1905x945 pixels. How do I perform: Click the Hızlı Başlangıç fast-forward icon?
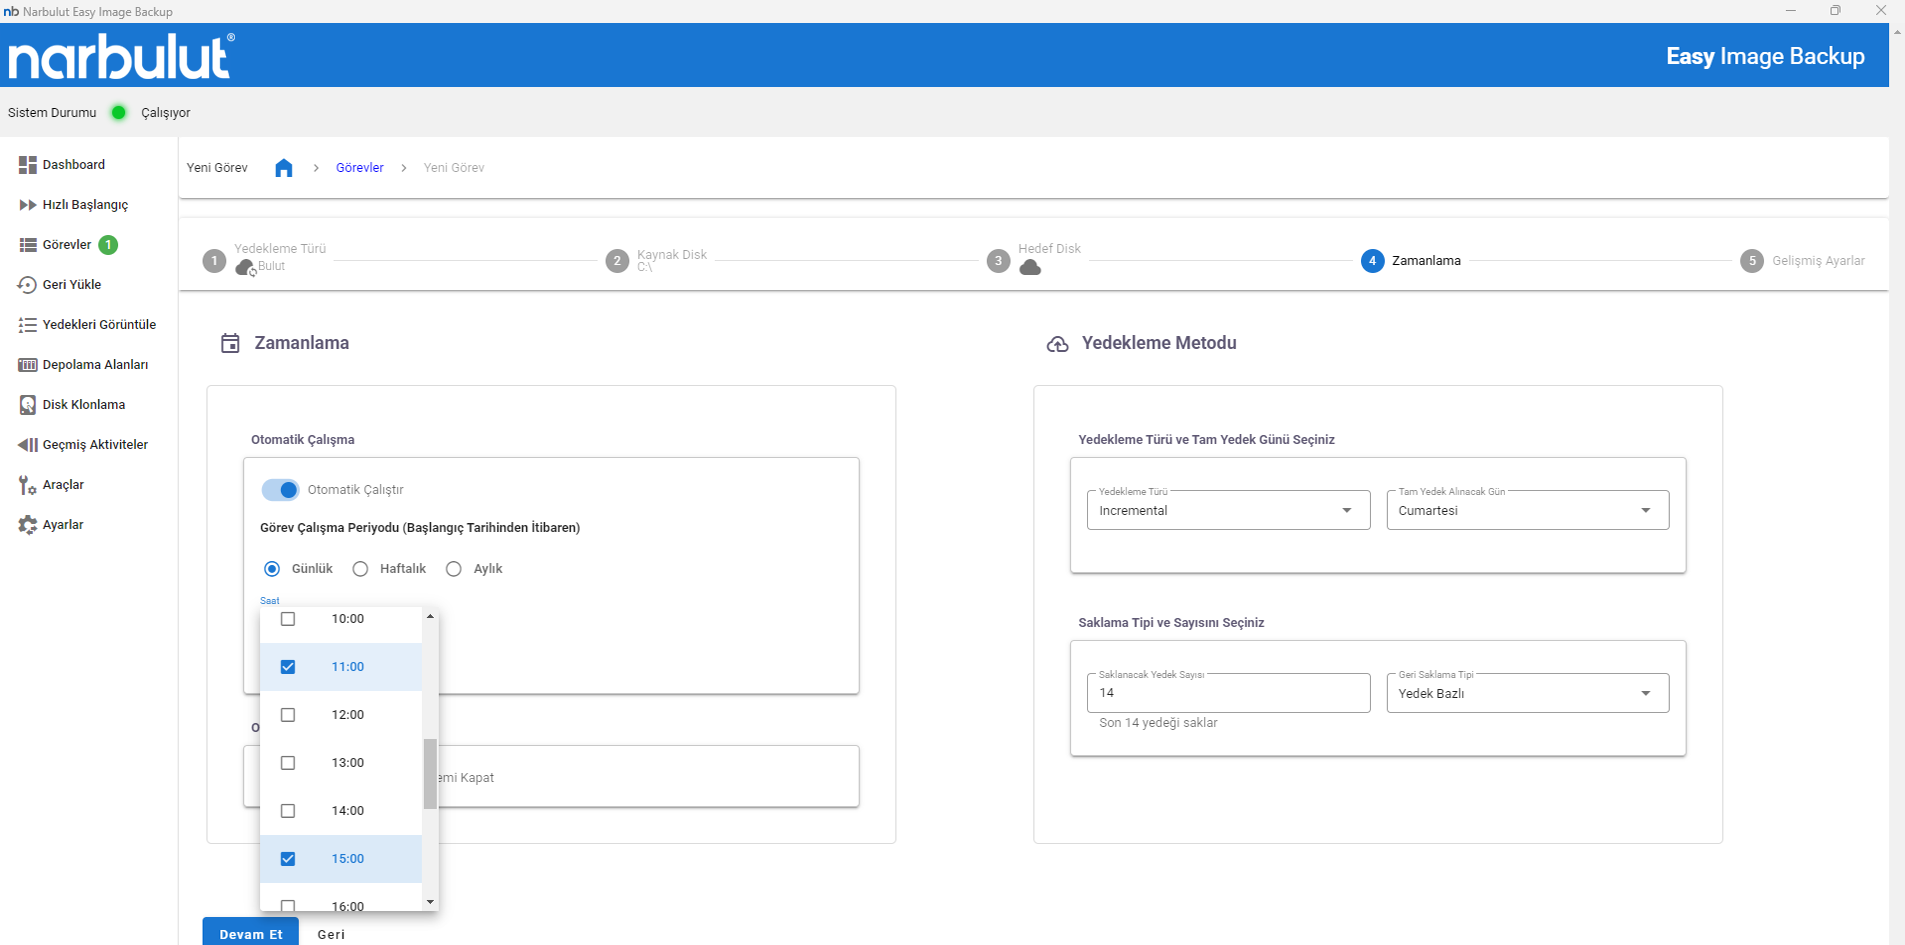click(27, 205)
